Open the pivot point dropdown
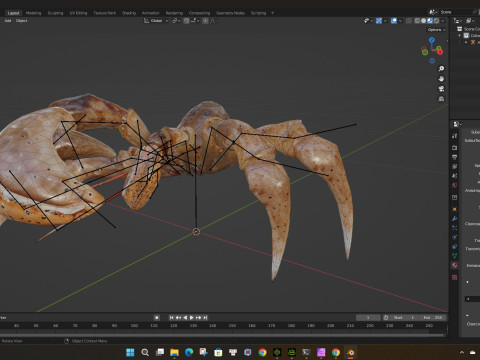Screen dimensions: 480x360 176,21
